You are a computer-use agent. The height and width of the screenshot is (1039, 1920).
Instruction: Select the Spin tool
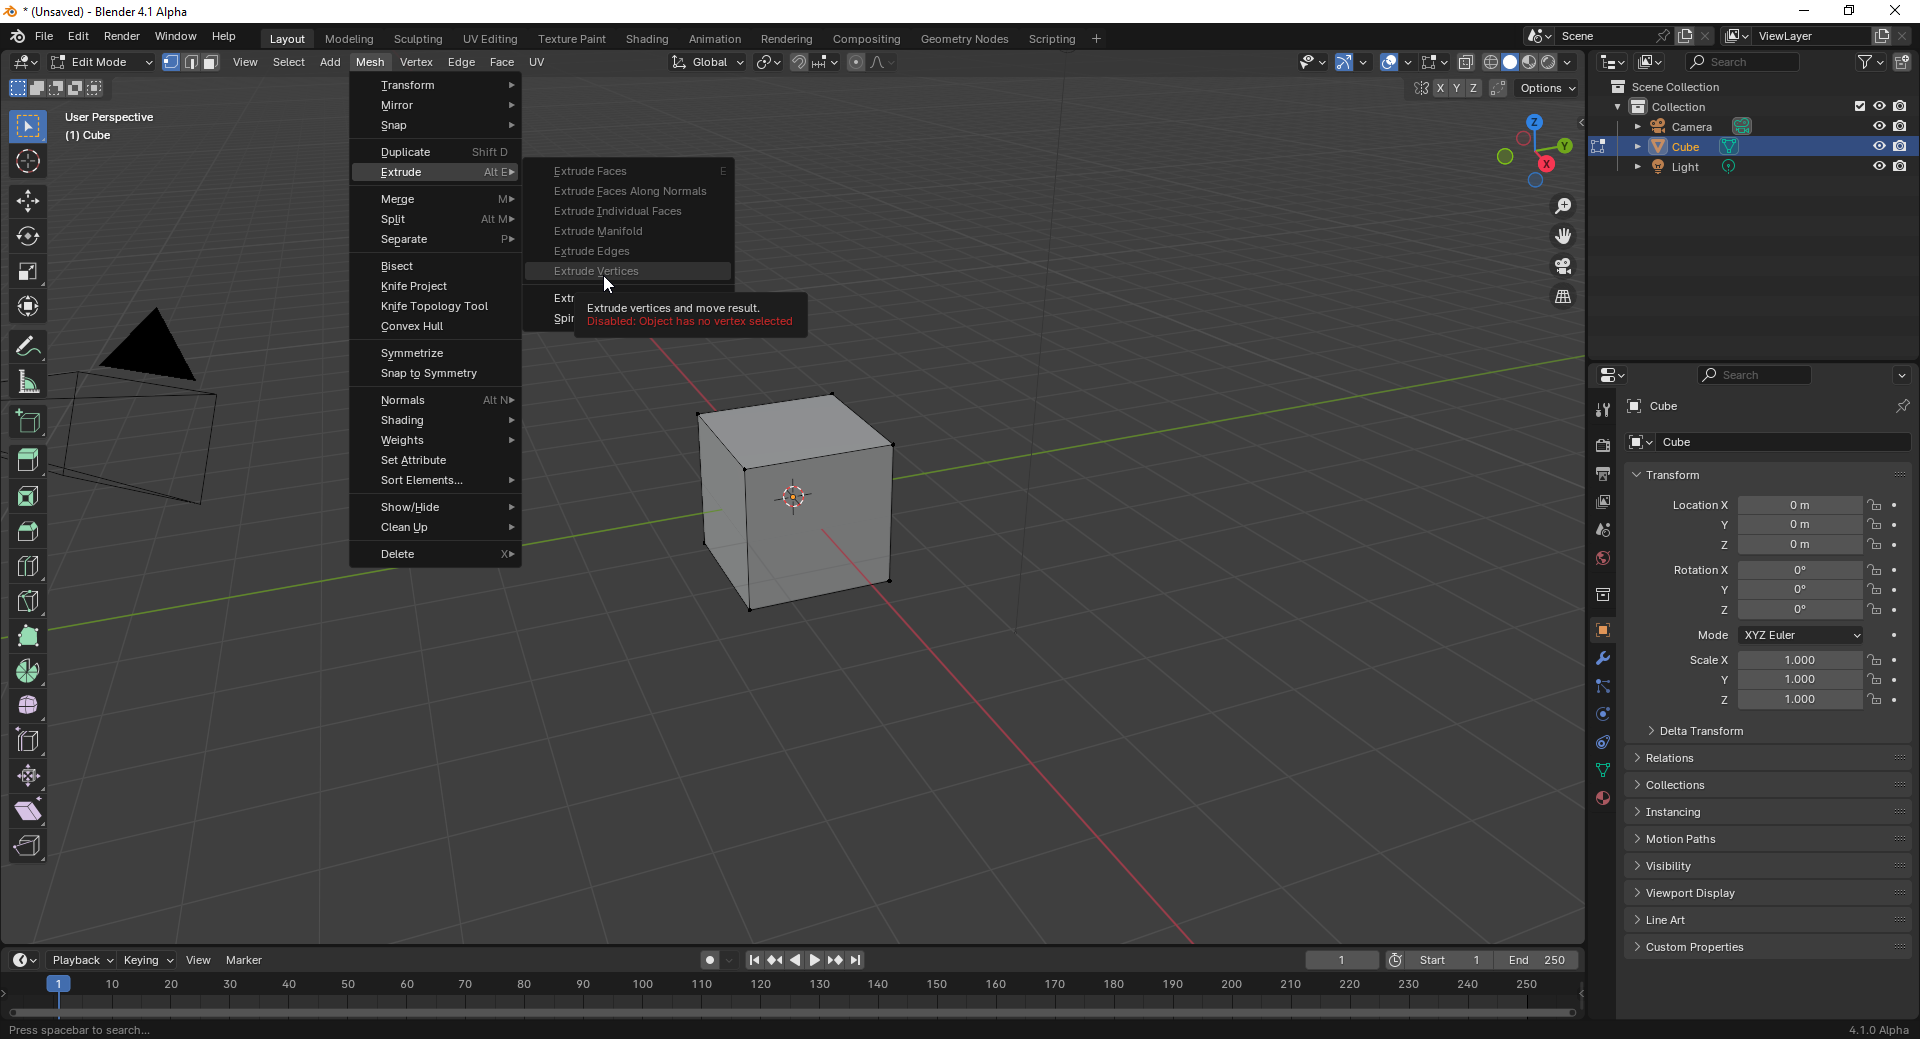click(x=28, y=671)
